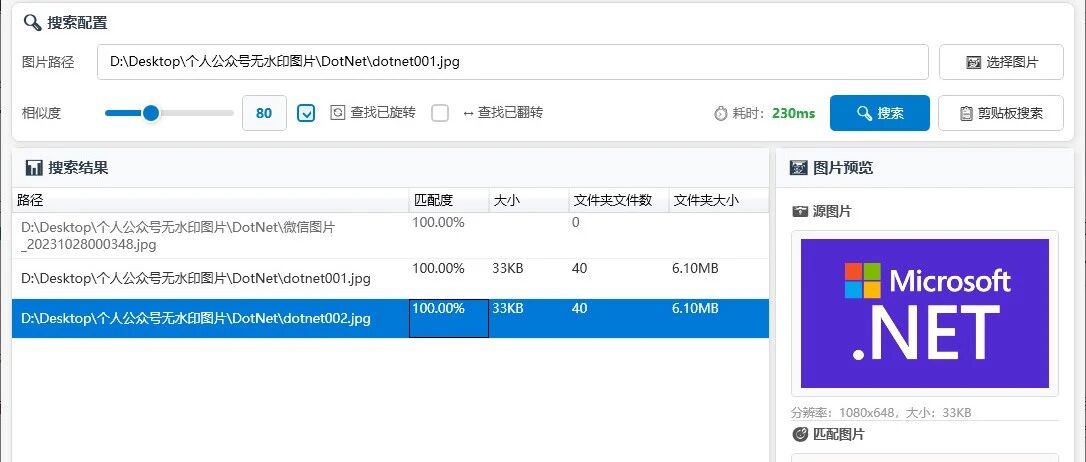Sort by the 文件夹大小 column header
The width and height of the screenshot is (1086, 462).
pos(718,200)
